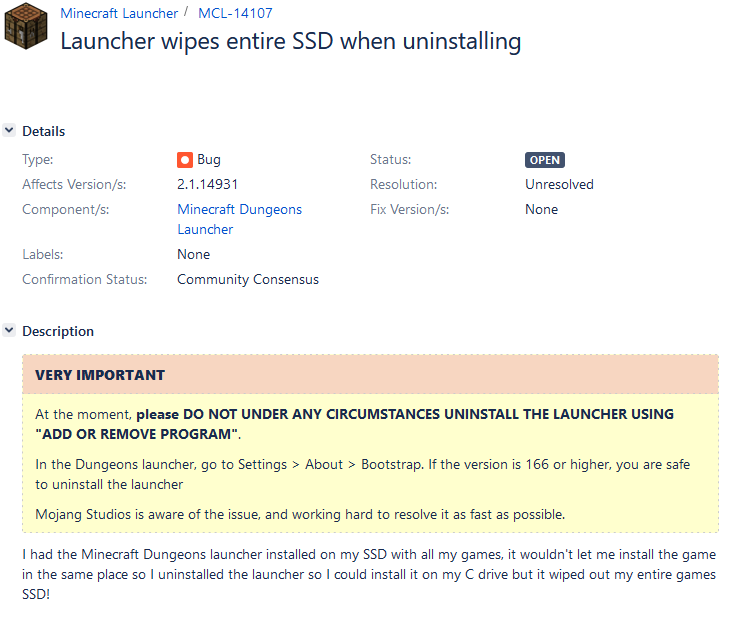Click the 'Resolution:' field label
The image size is (745, 624).
pyautogui.click(x=403, y=184)
